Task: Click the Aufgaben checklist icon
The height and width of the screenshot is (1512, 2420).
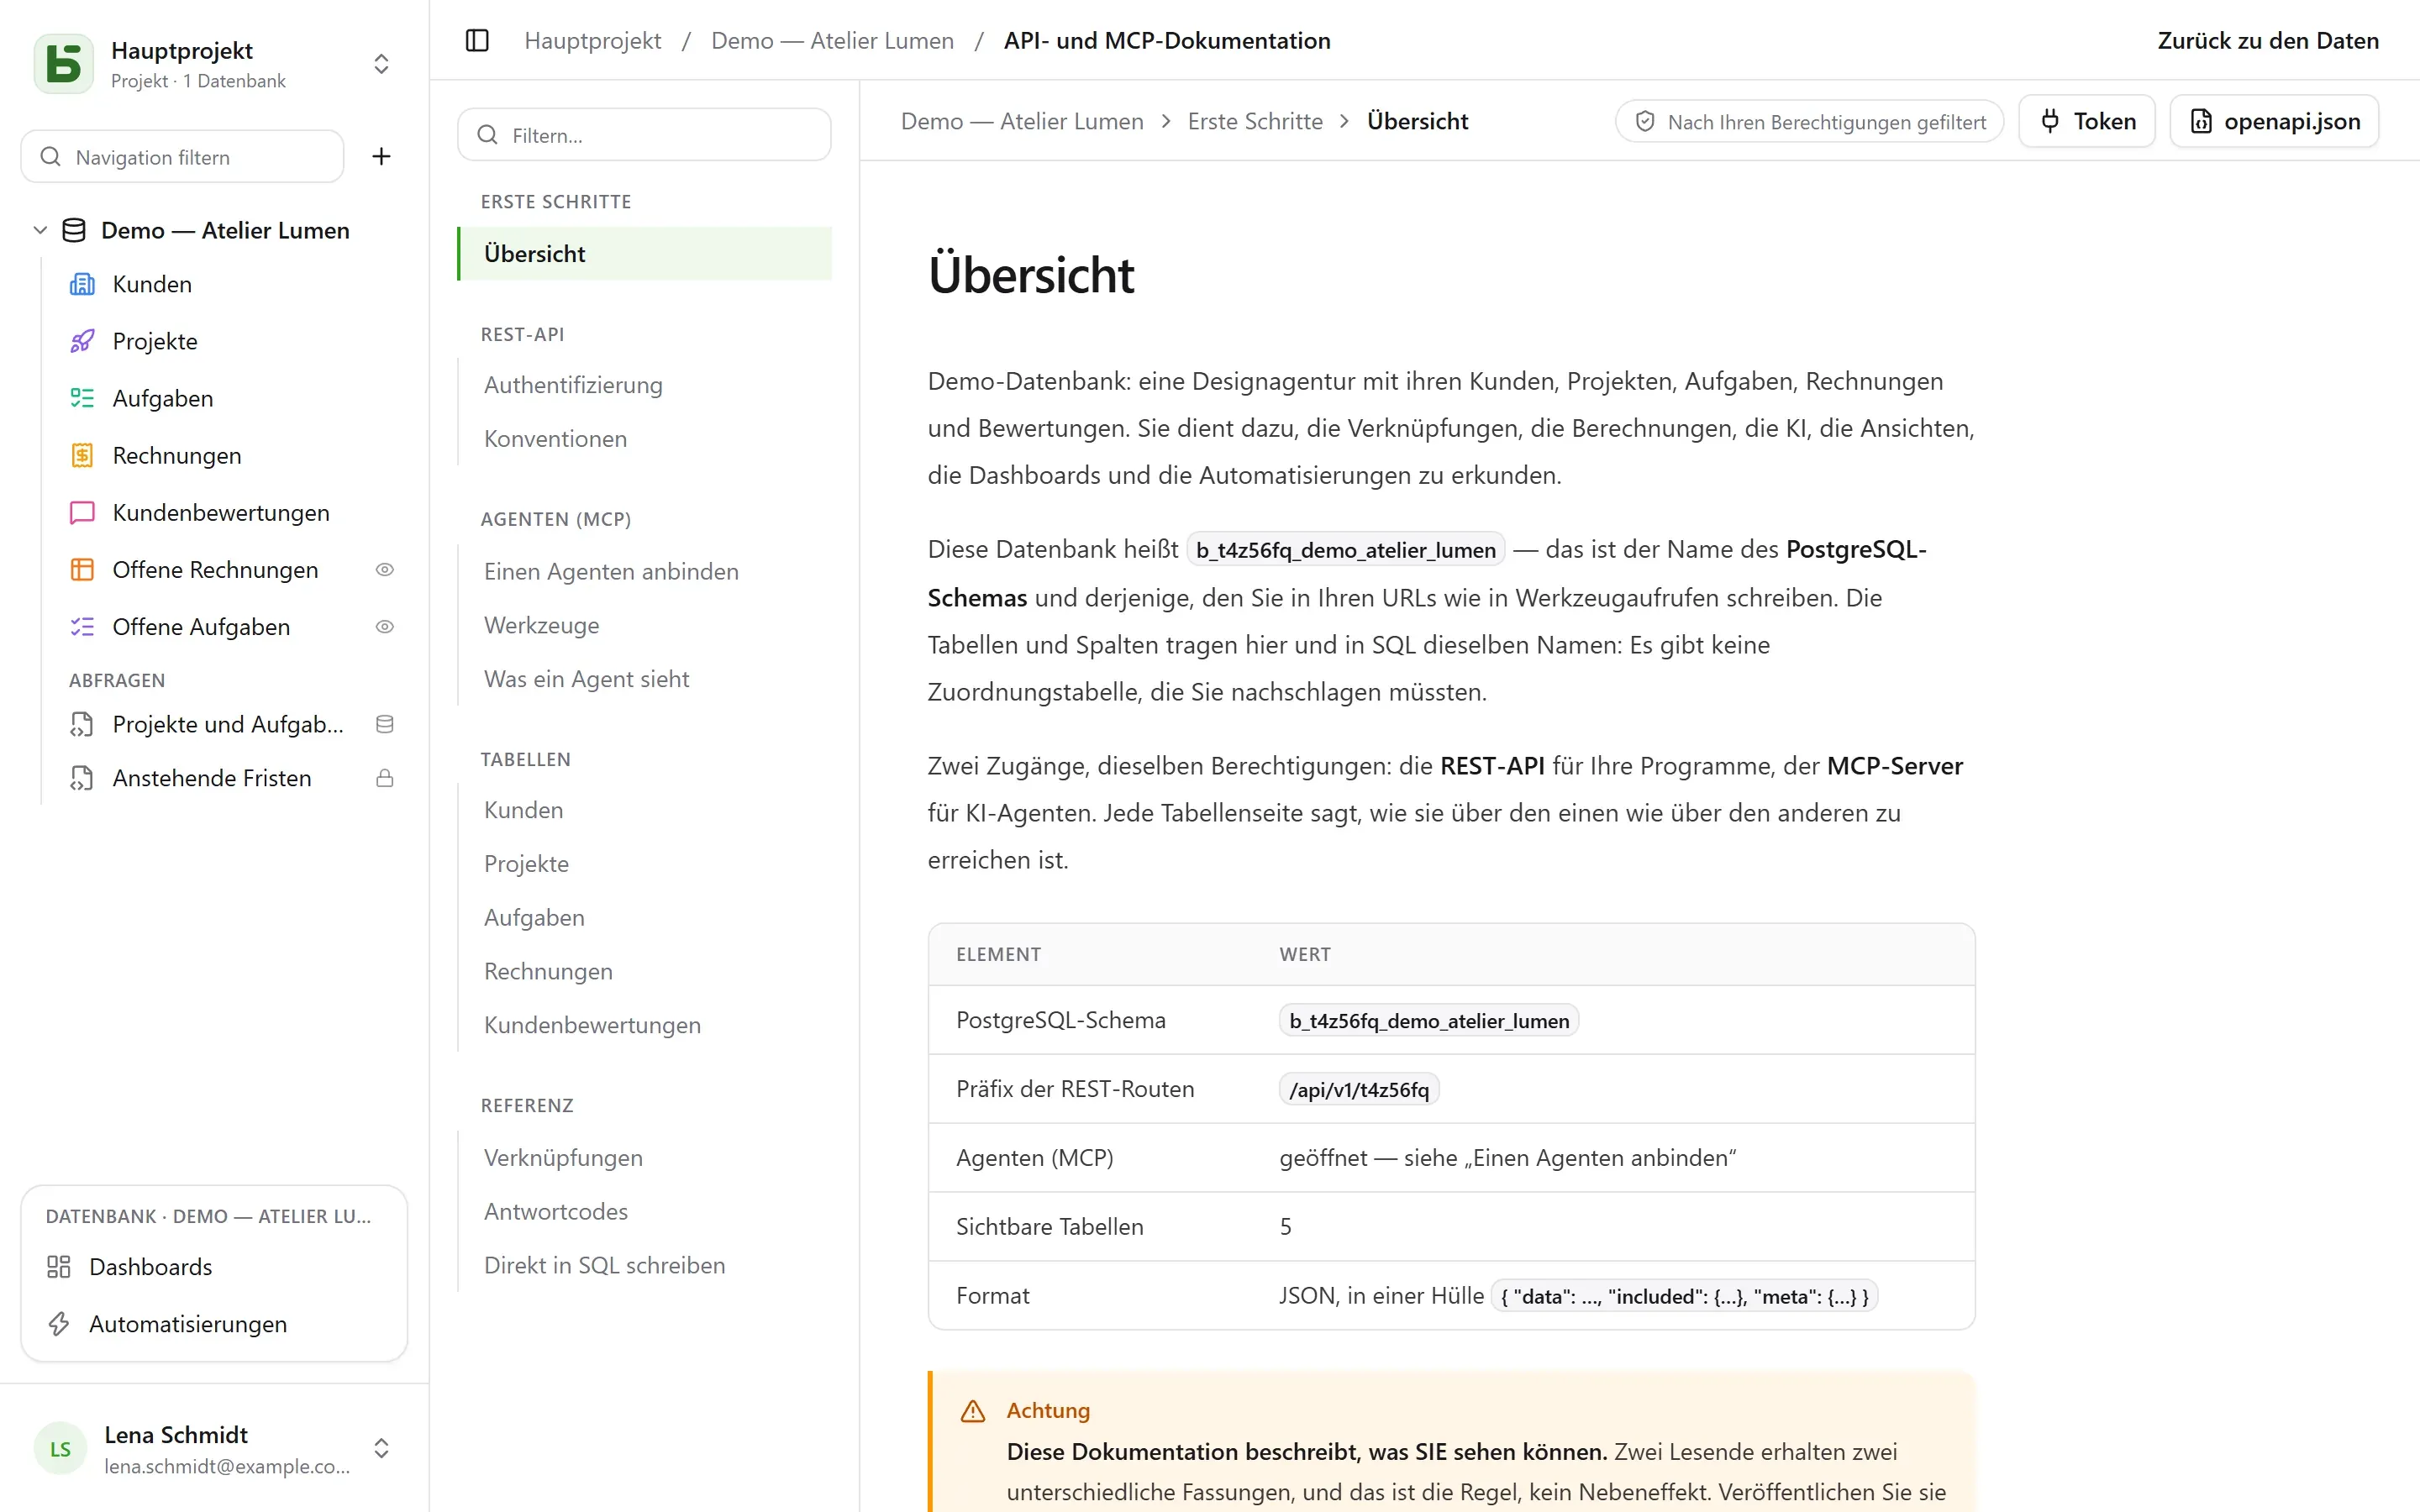Action: tap(82, 399)
